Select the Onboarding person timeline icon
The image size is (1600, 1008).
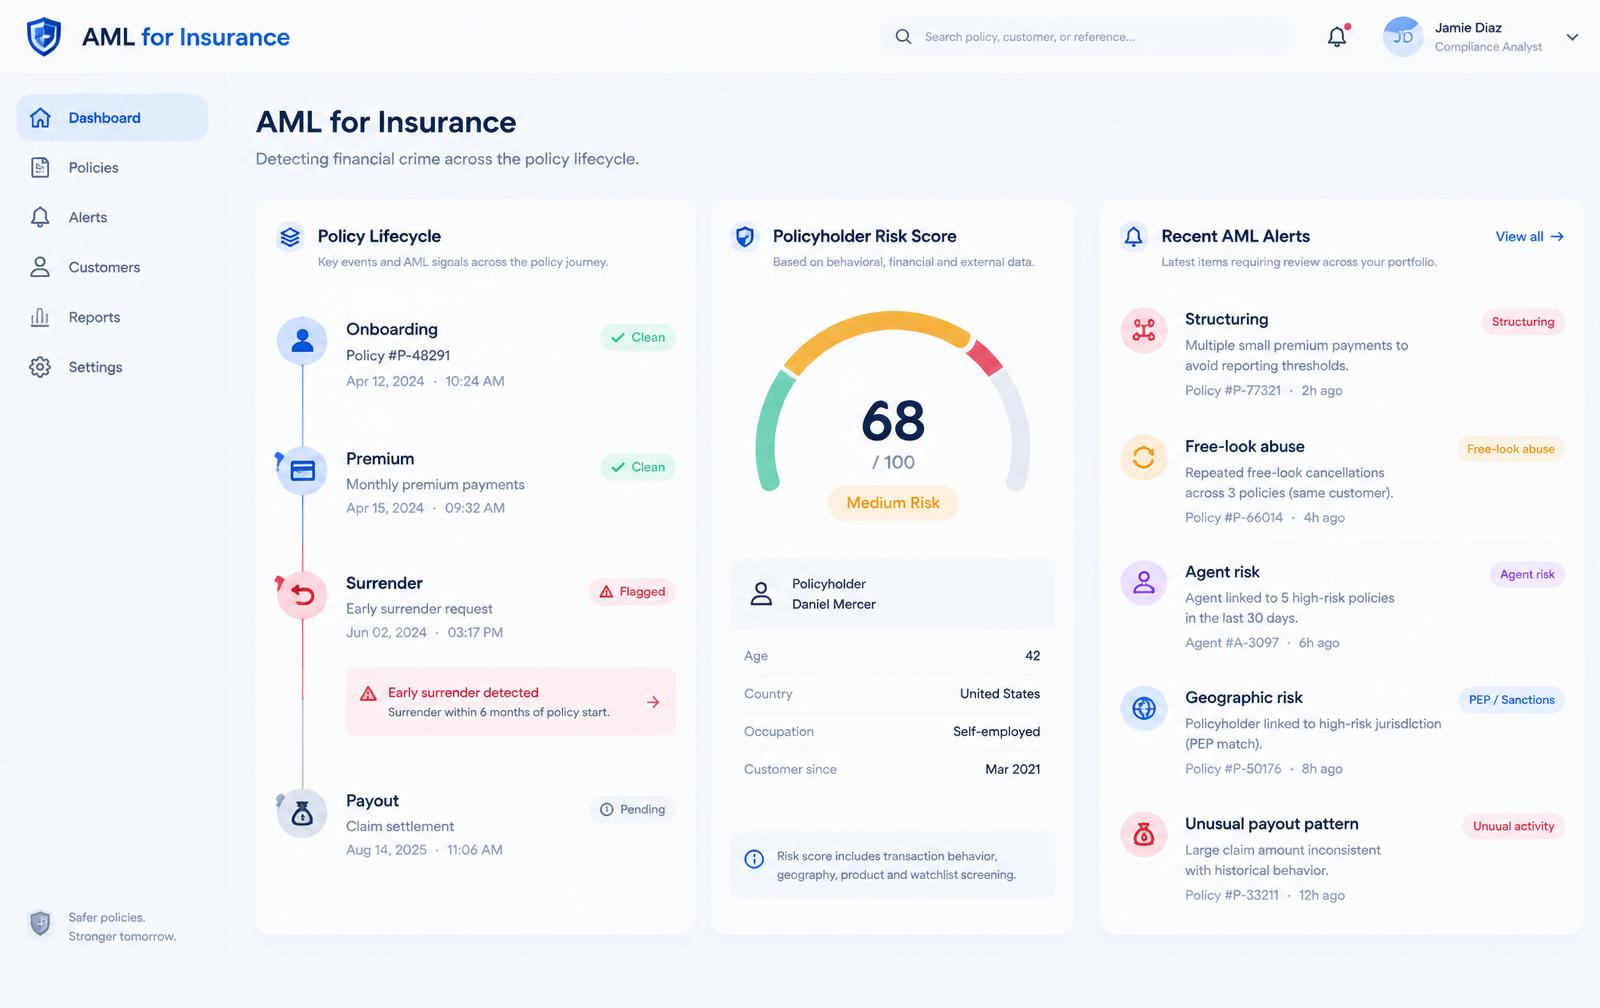coord(302,342)
